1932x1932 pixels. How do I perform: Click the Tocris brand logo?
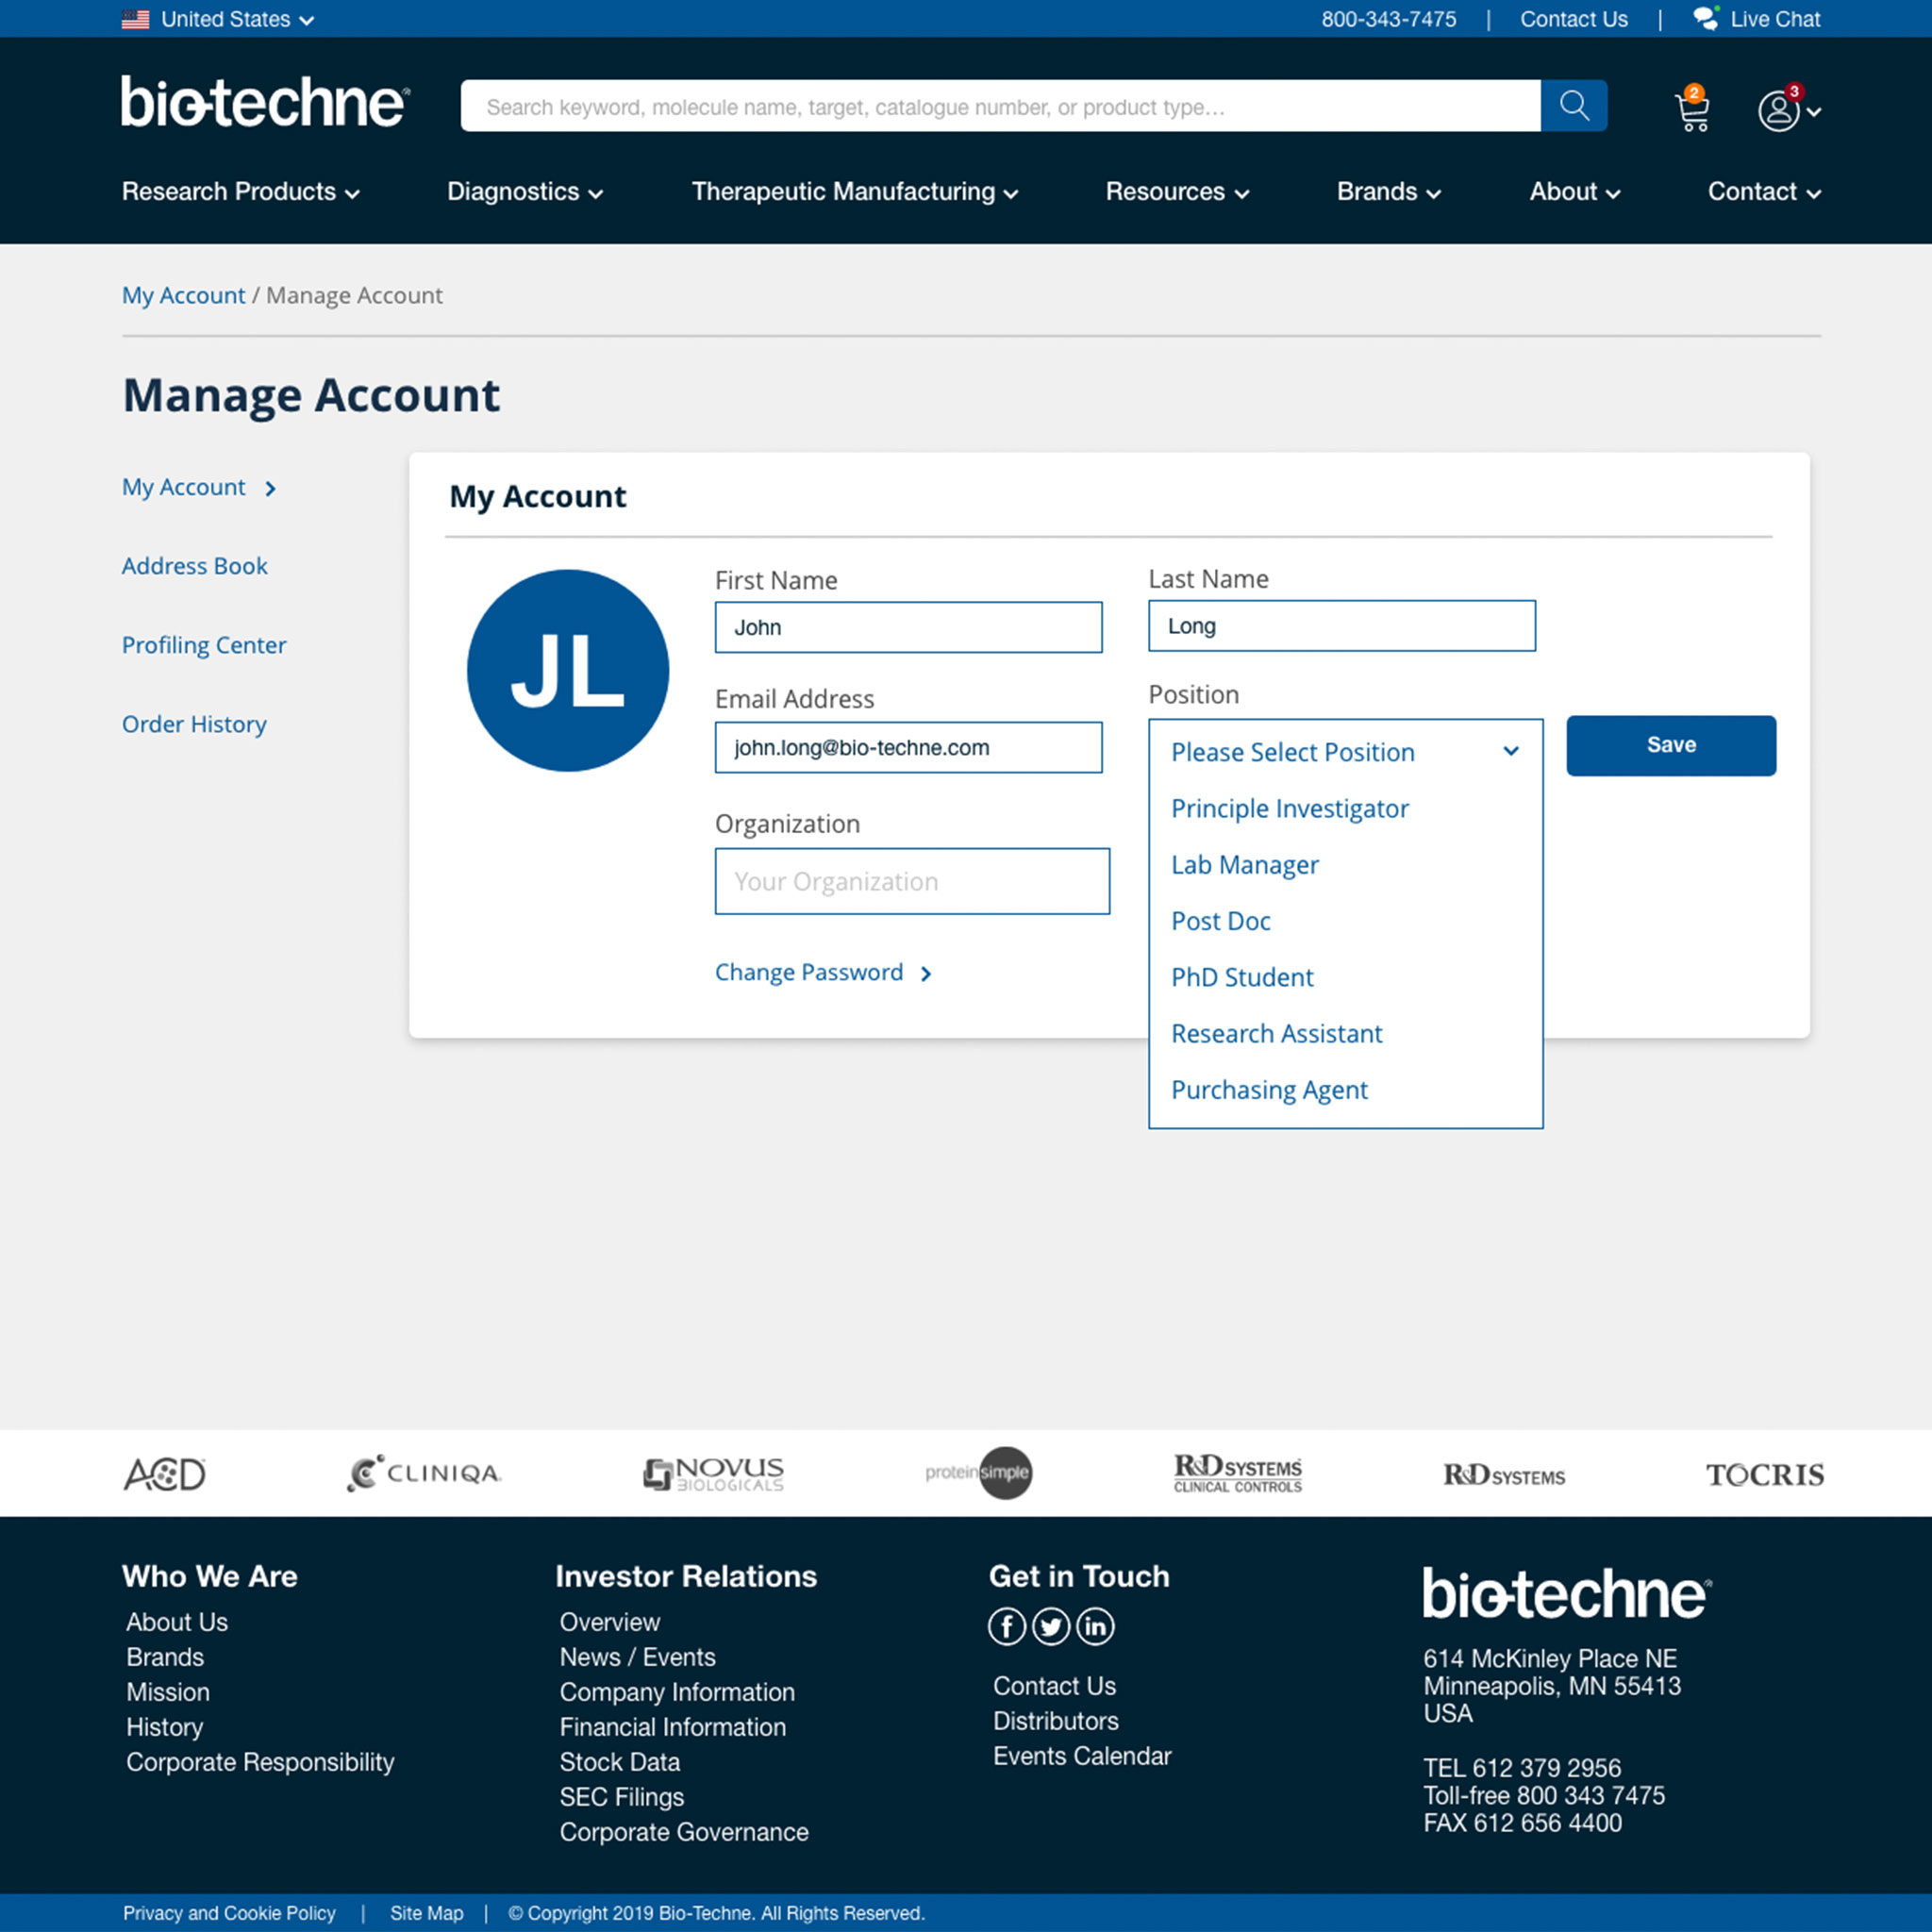(1765, 1475)
